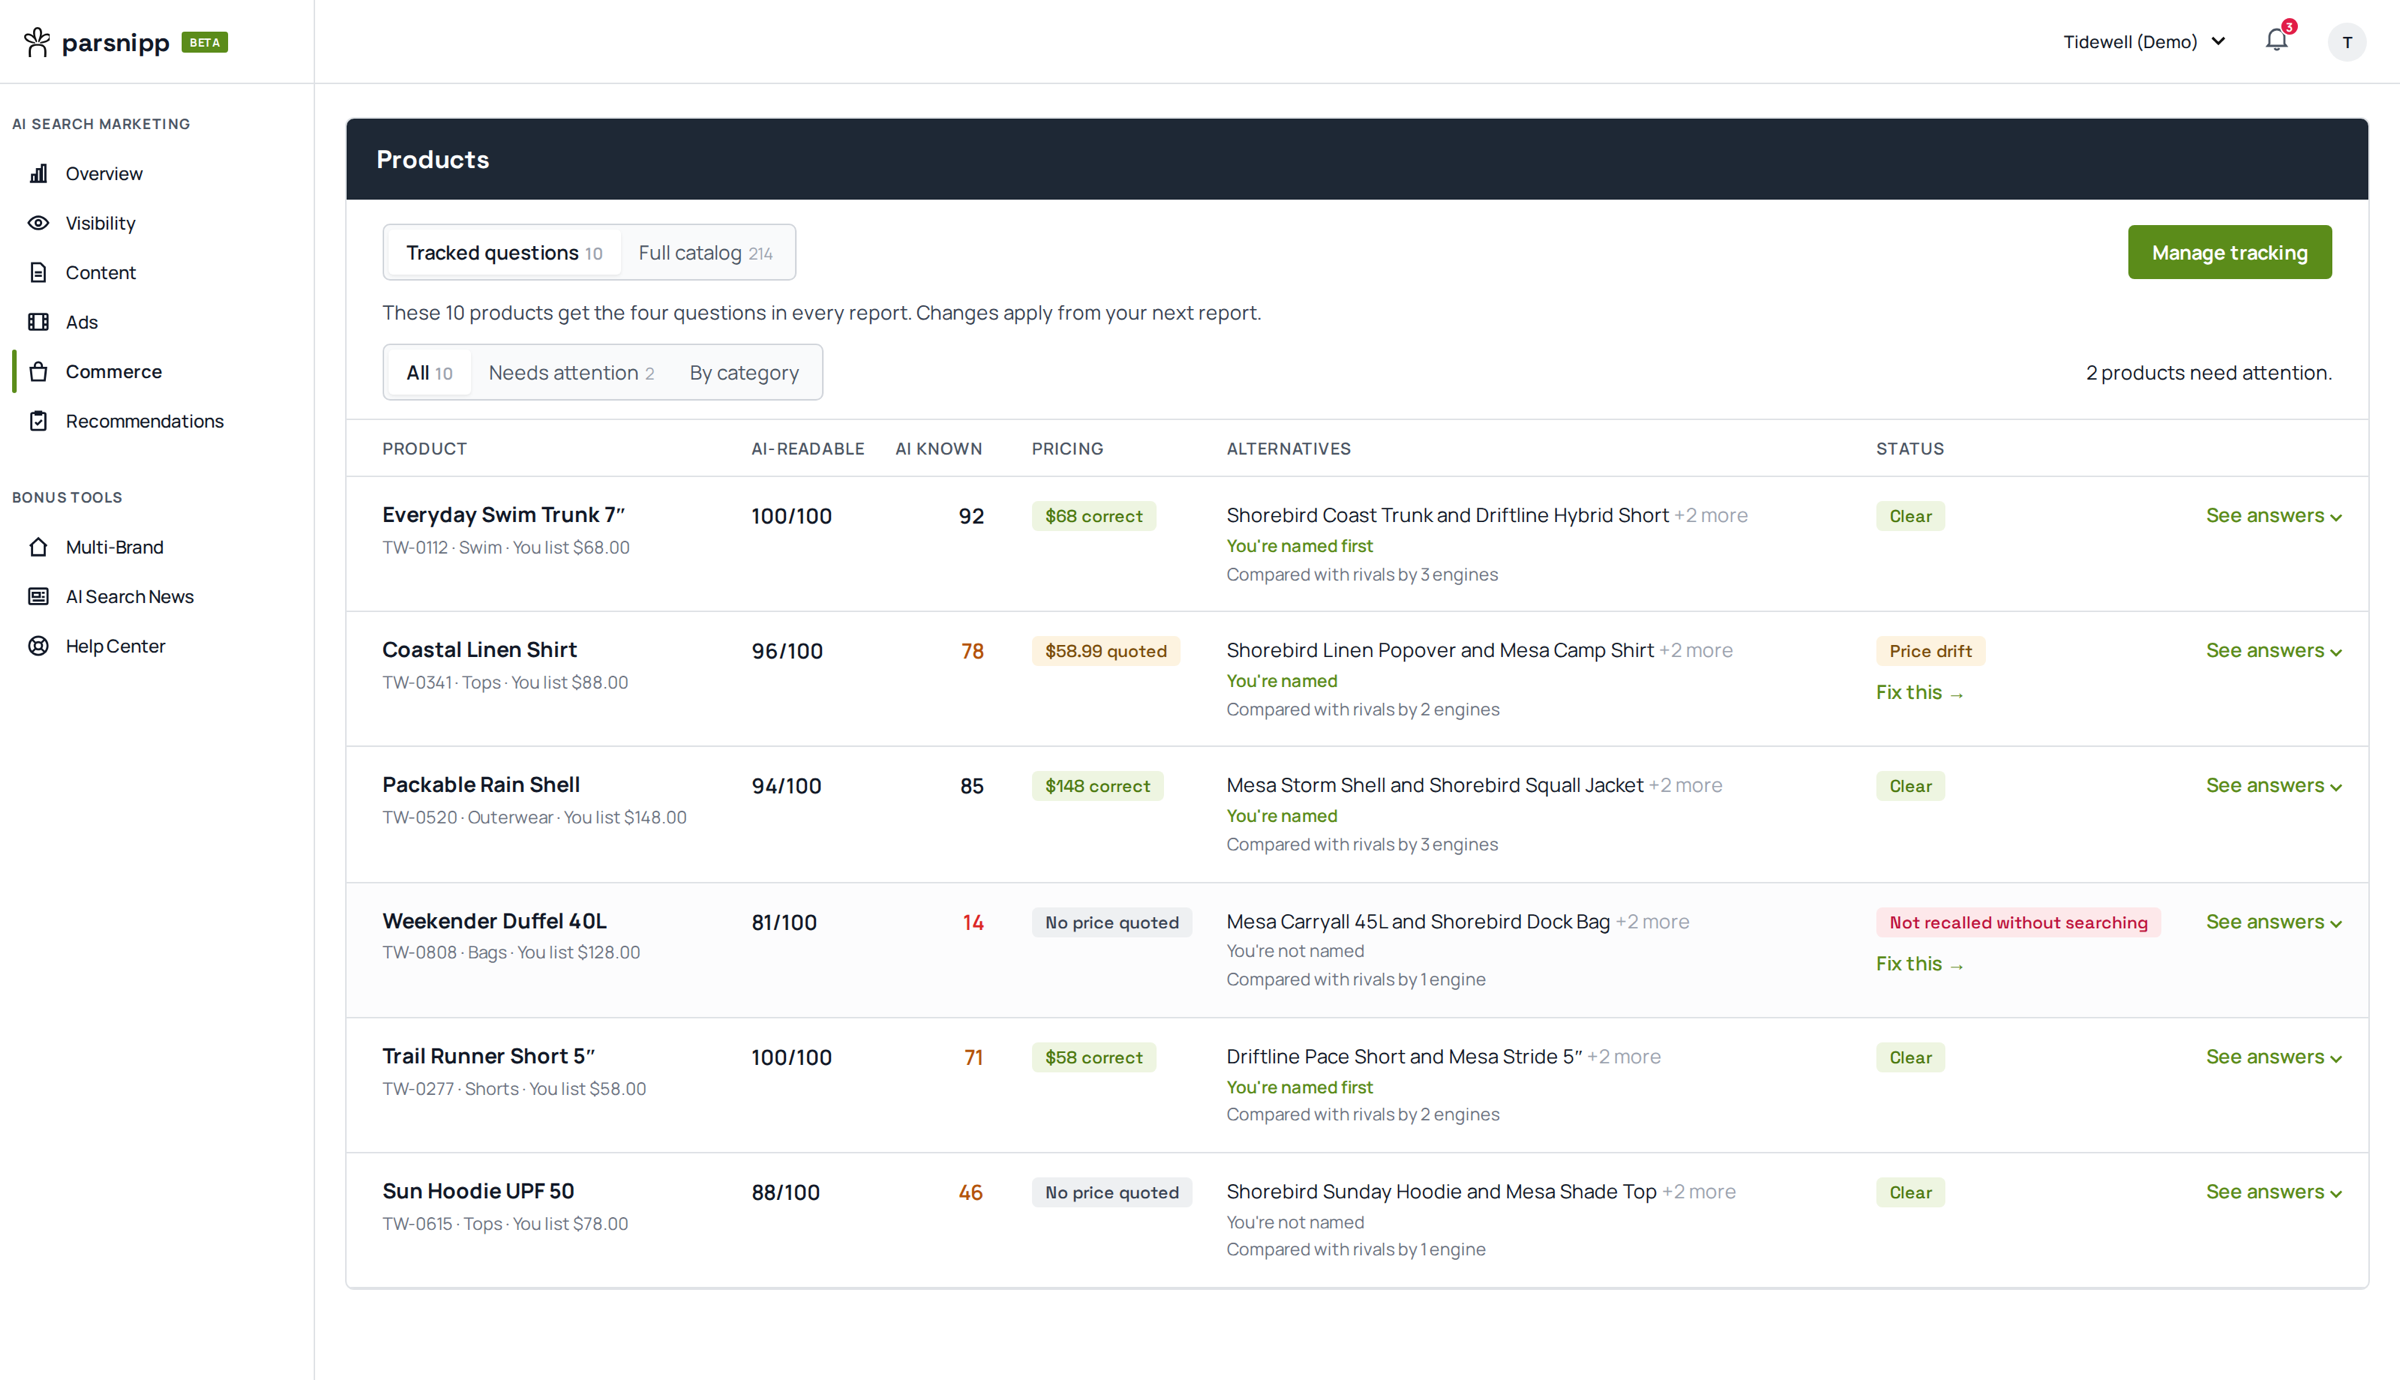This screenshot has width=2400, height=1380.
Task: Click the BETA badge beside parsnipp
Action: (x=205, y=42)
